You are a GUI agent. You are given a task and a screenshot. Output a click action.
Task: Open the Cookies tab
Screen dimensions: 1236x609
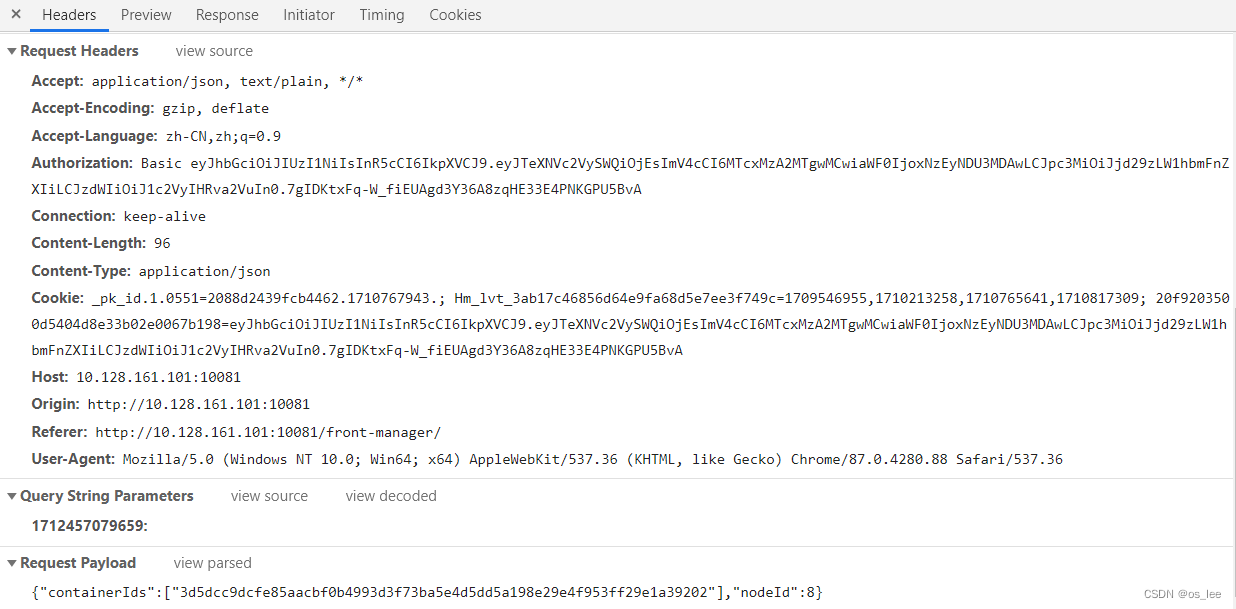tap(455, 14)
